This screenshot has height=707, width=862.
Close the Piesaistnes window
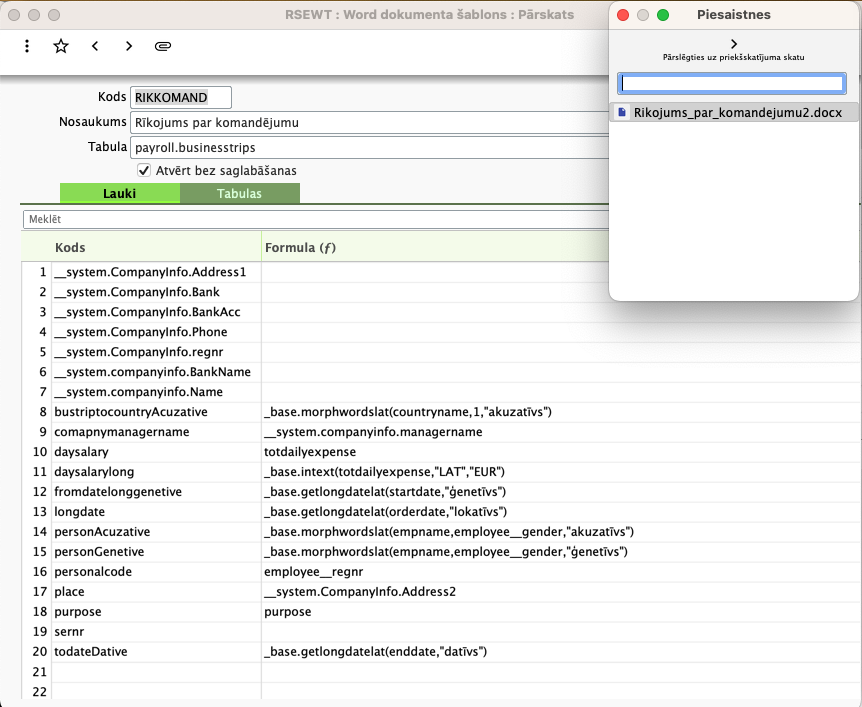click(x=623, y=15)
